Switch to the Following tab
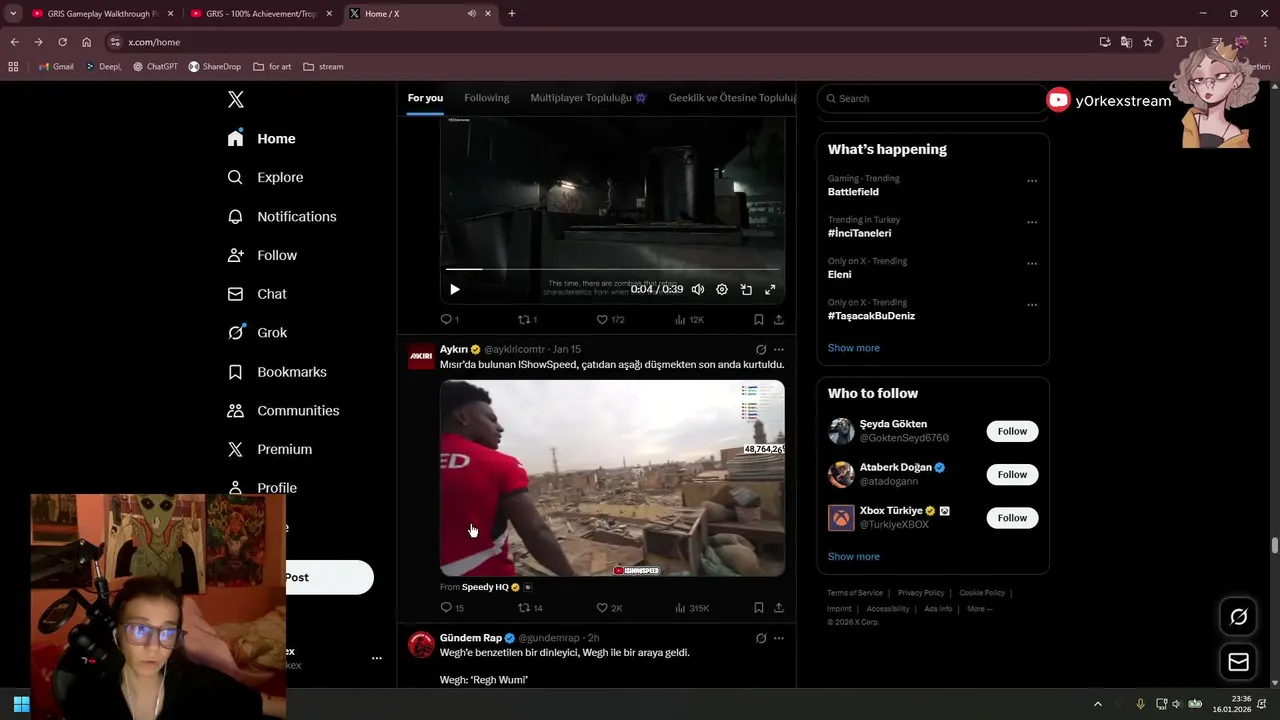Screen dimensions: 1280x720 (487, 98)
